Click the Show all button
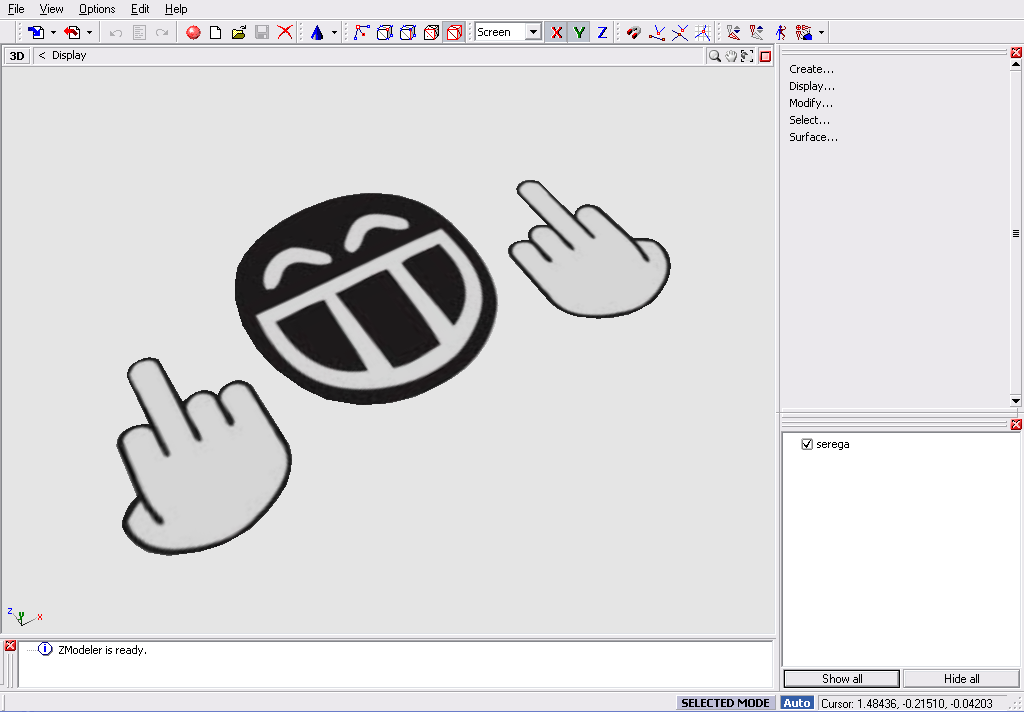Image resolution: width=1026 pixels, height=712 pixels. coord(841,679)
